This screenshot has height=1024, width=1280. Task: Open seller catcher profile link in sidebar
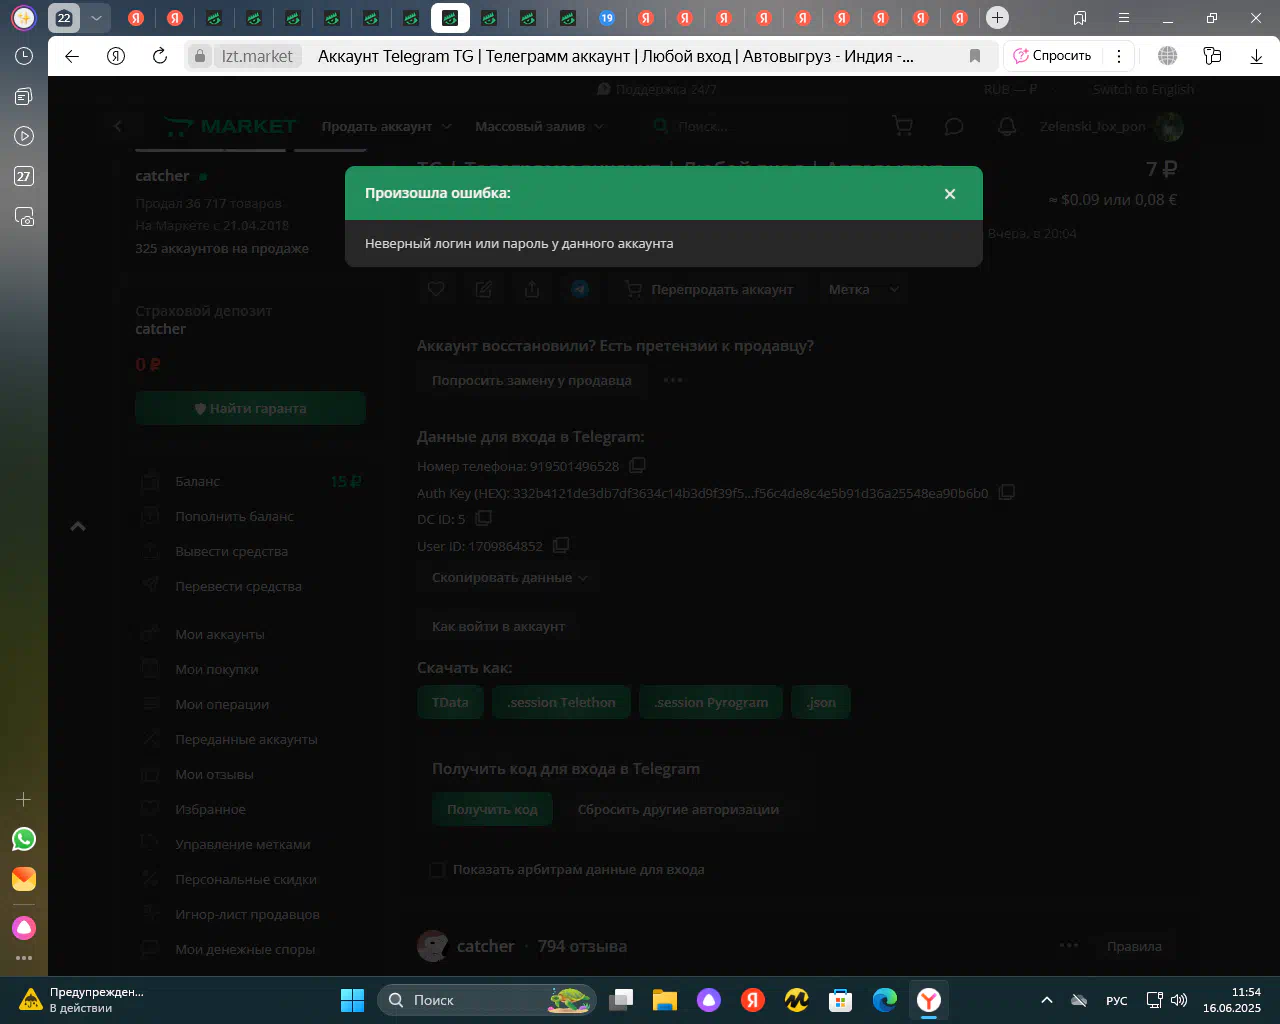click(x=162, y=175)
